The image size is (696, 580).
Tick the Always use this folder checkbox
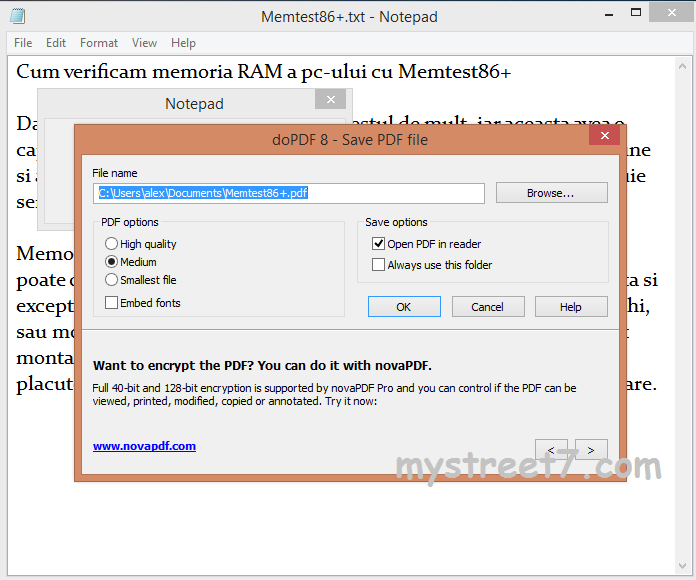378,265
